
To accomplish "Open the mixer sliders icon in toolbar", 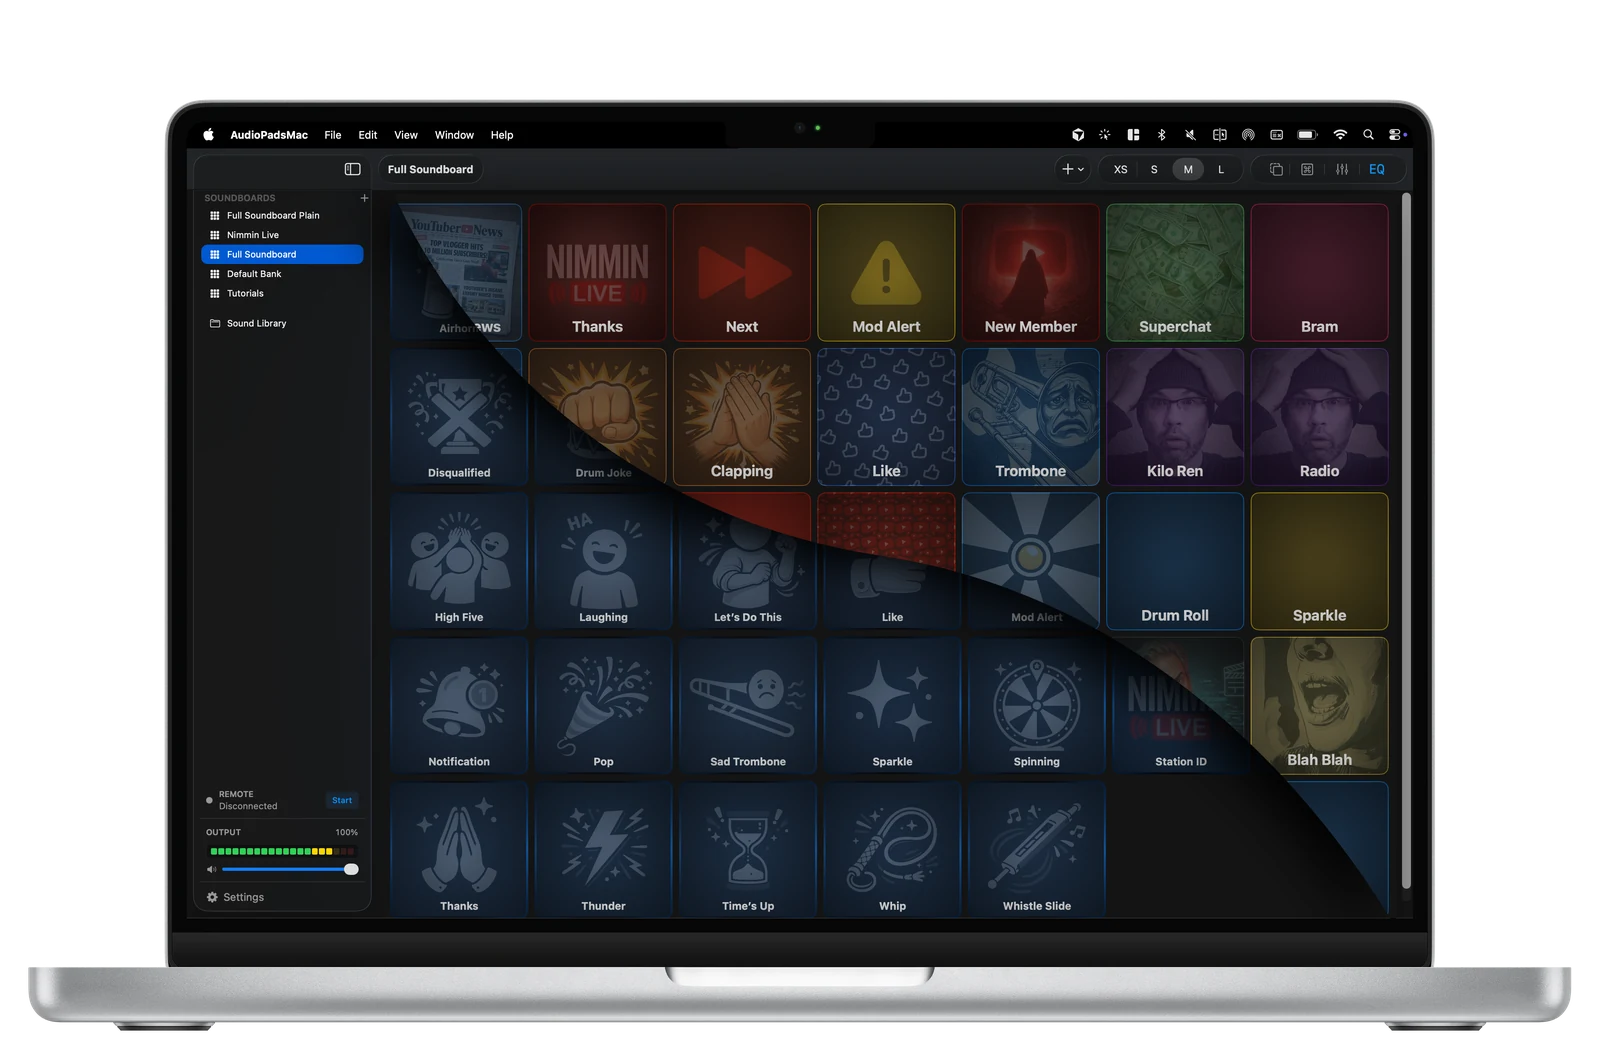I will pos(1342,169).
